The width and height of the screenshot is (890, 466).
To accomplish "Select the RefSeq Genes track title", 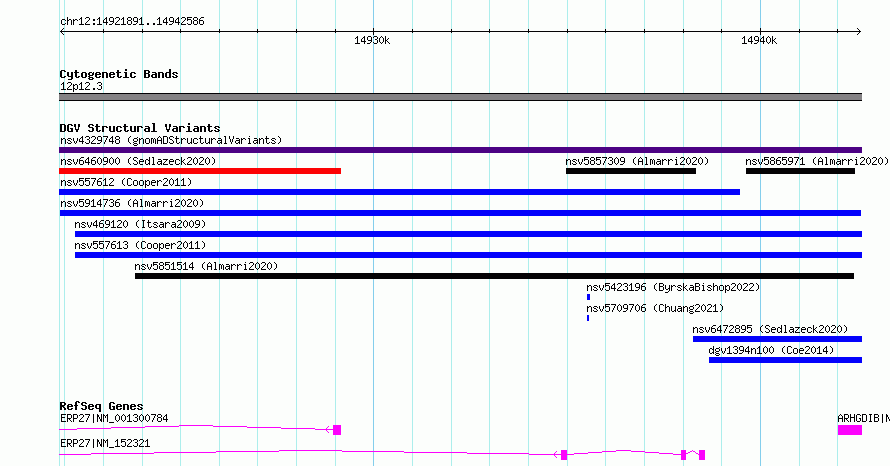I will 101,406.
